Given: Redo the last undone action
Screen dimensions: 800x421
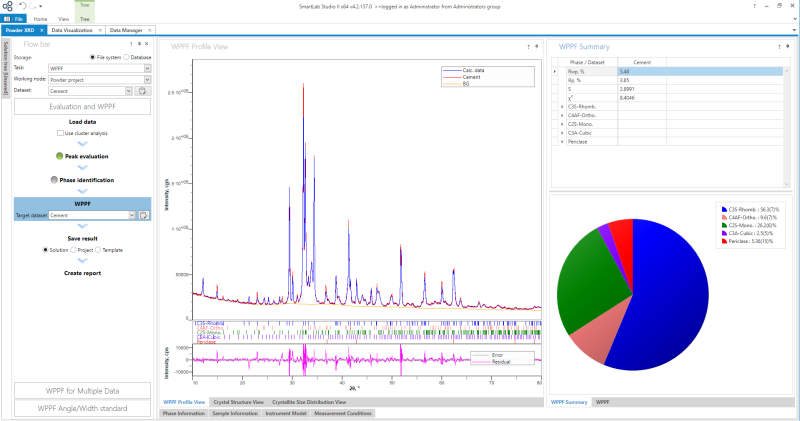Looking at the screenshot, I should pyautogui.click(x=32, y=6).
